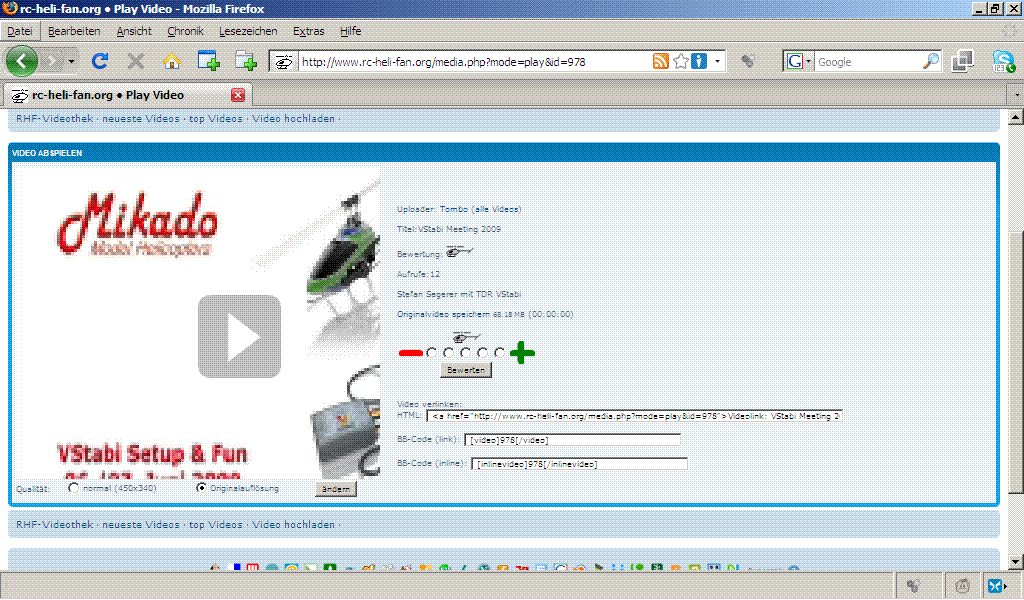
Task: Select the fourth rating radio button
Action: pos(482,353)
